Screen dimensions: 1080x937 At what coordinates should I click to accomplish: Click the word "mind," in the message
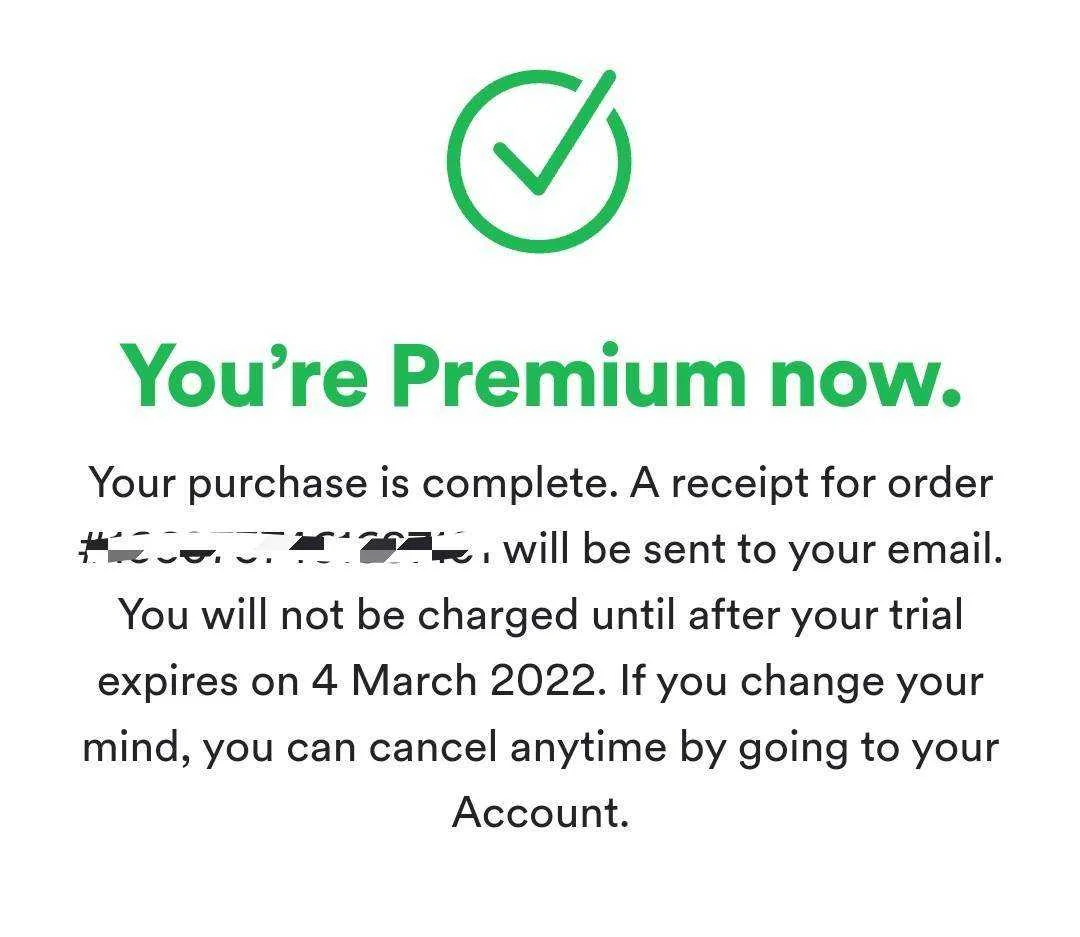point(135,747)
